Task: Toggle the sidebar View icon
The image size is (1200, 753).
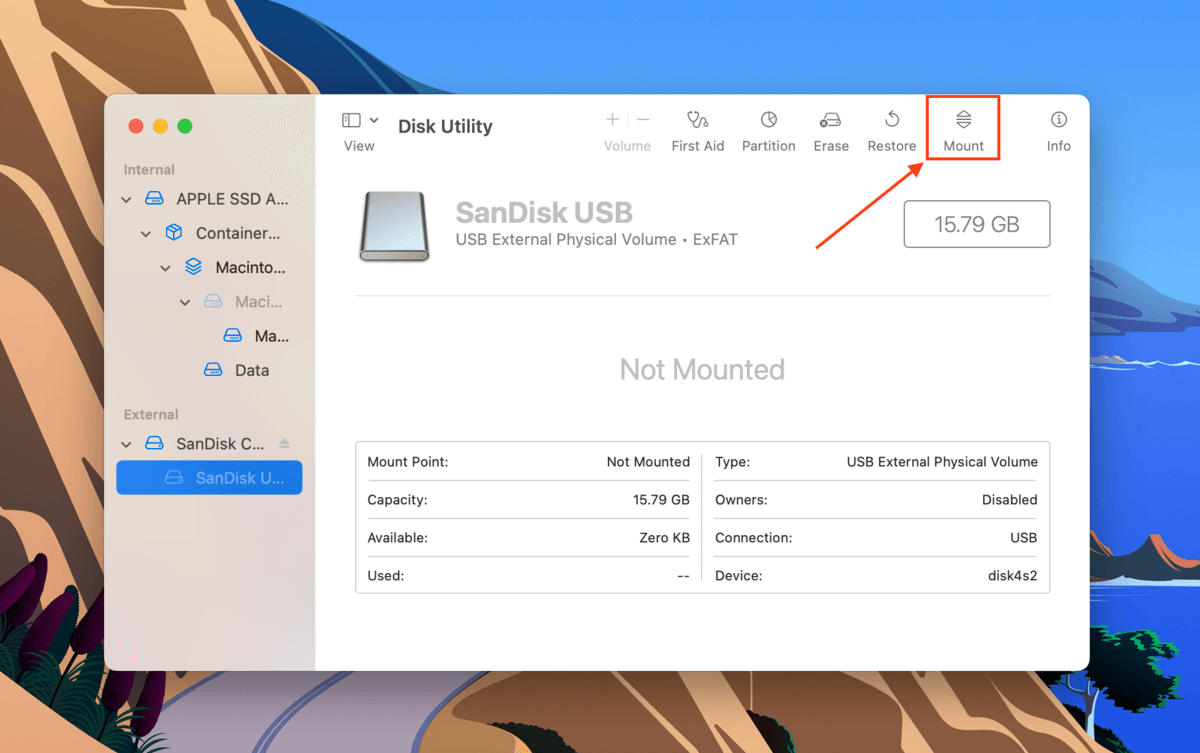Action: pyautogui.click(x=351, y=120)
